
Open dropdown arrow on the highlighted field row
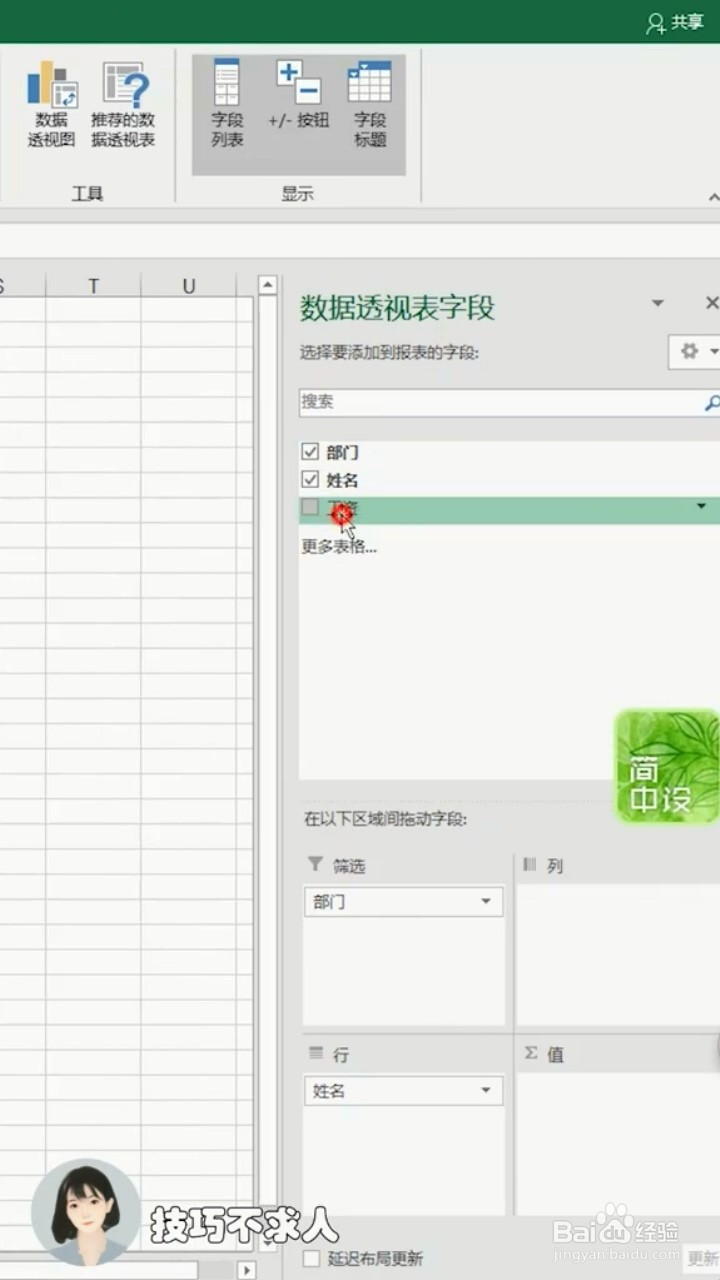pos(701,507)
